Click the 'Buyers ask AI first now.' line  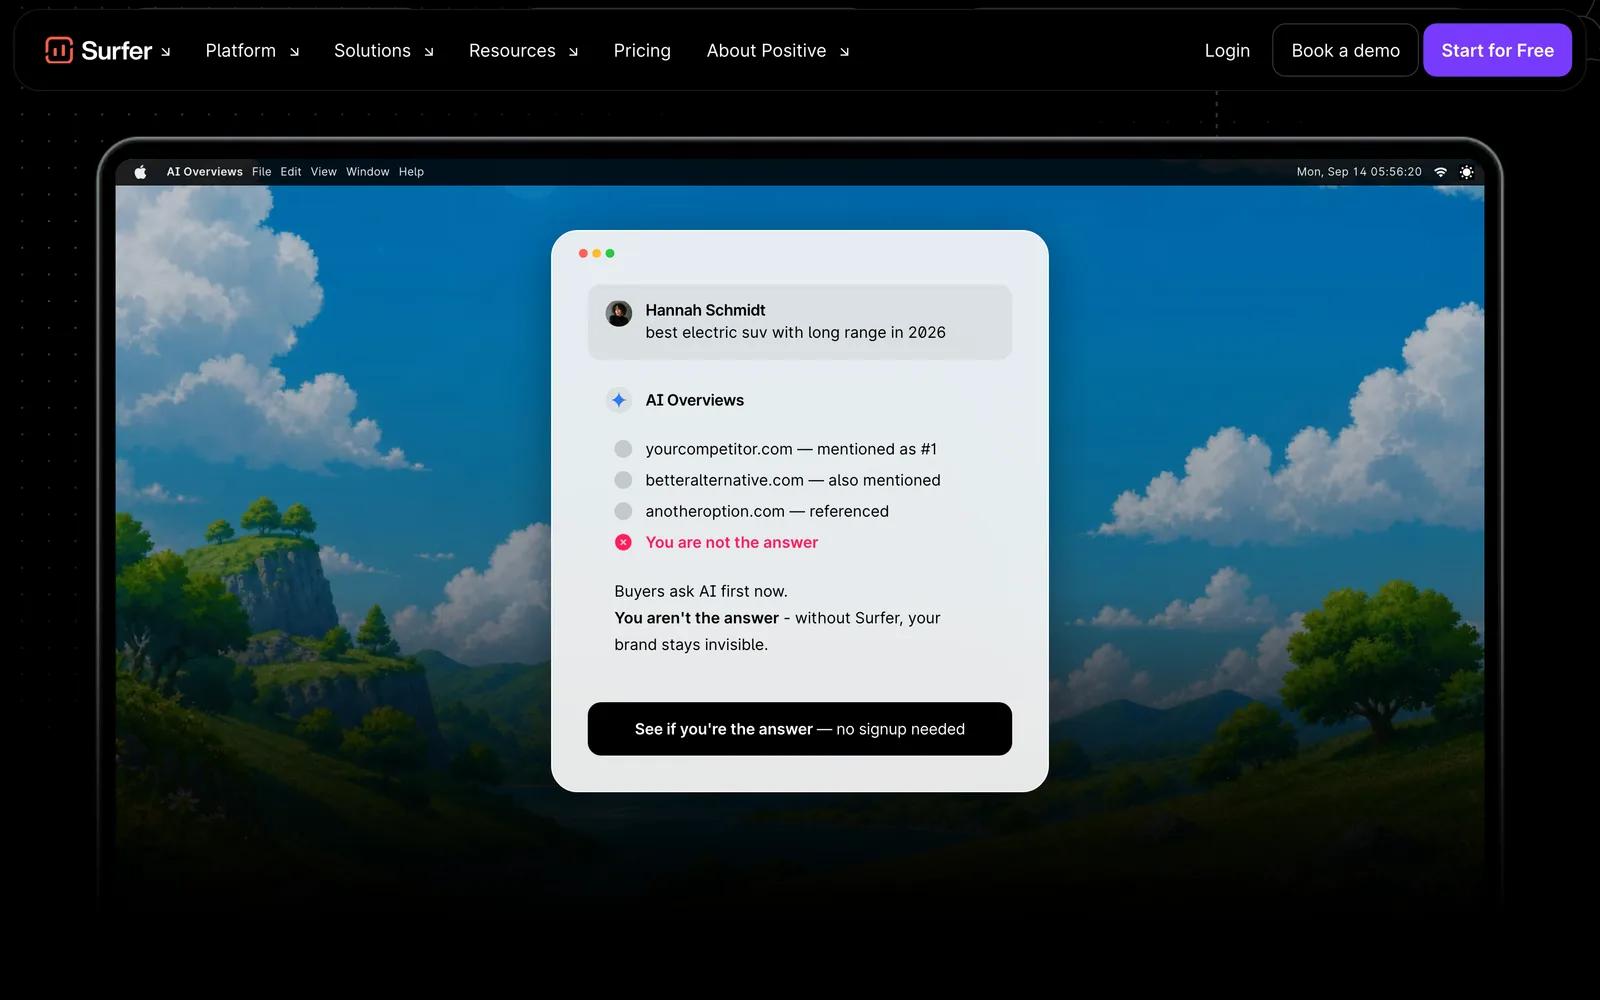pos(701,591)
